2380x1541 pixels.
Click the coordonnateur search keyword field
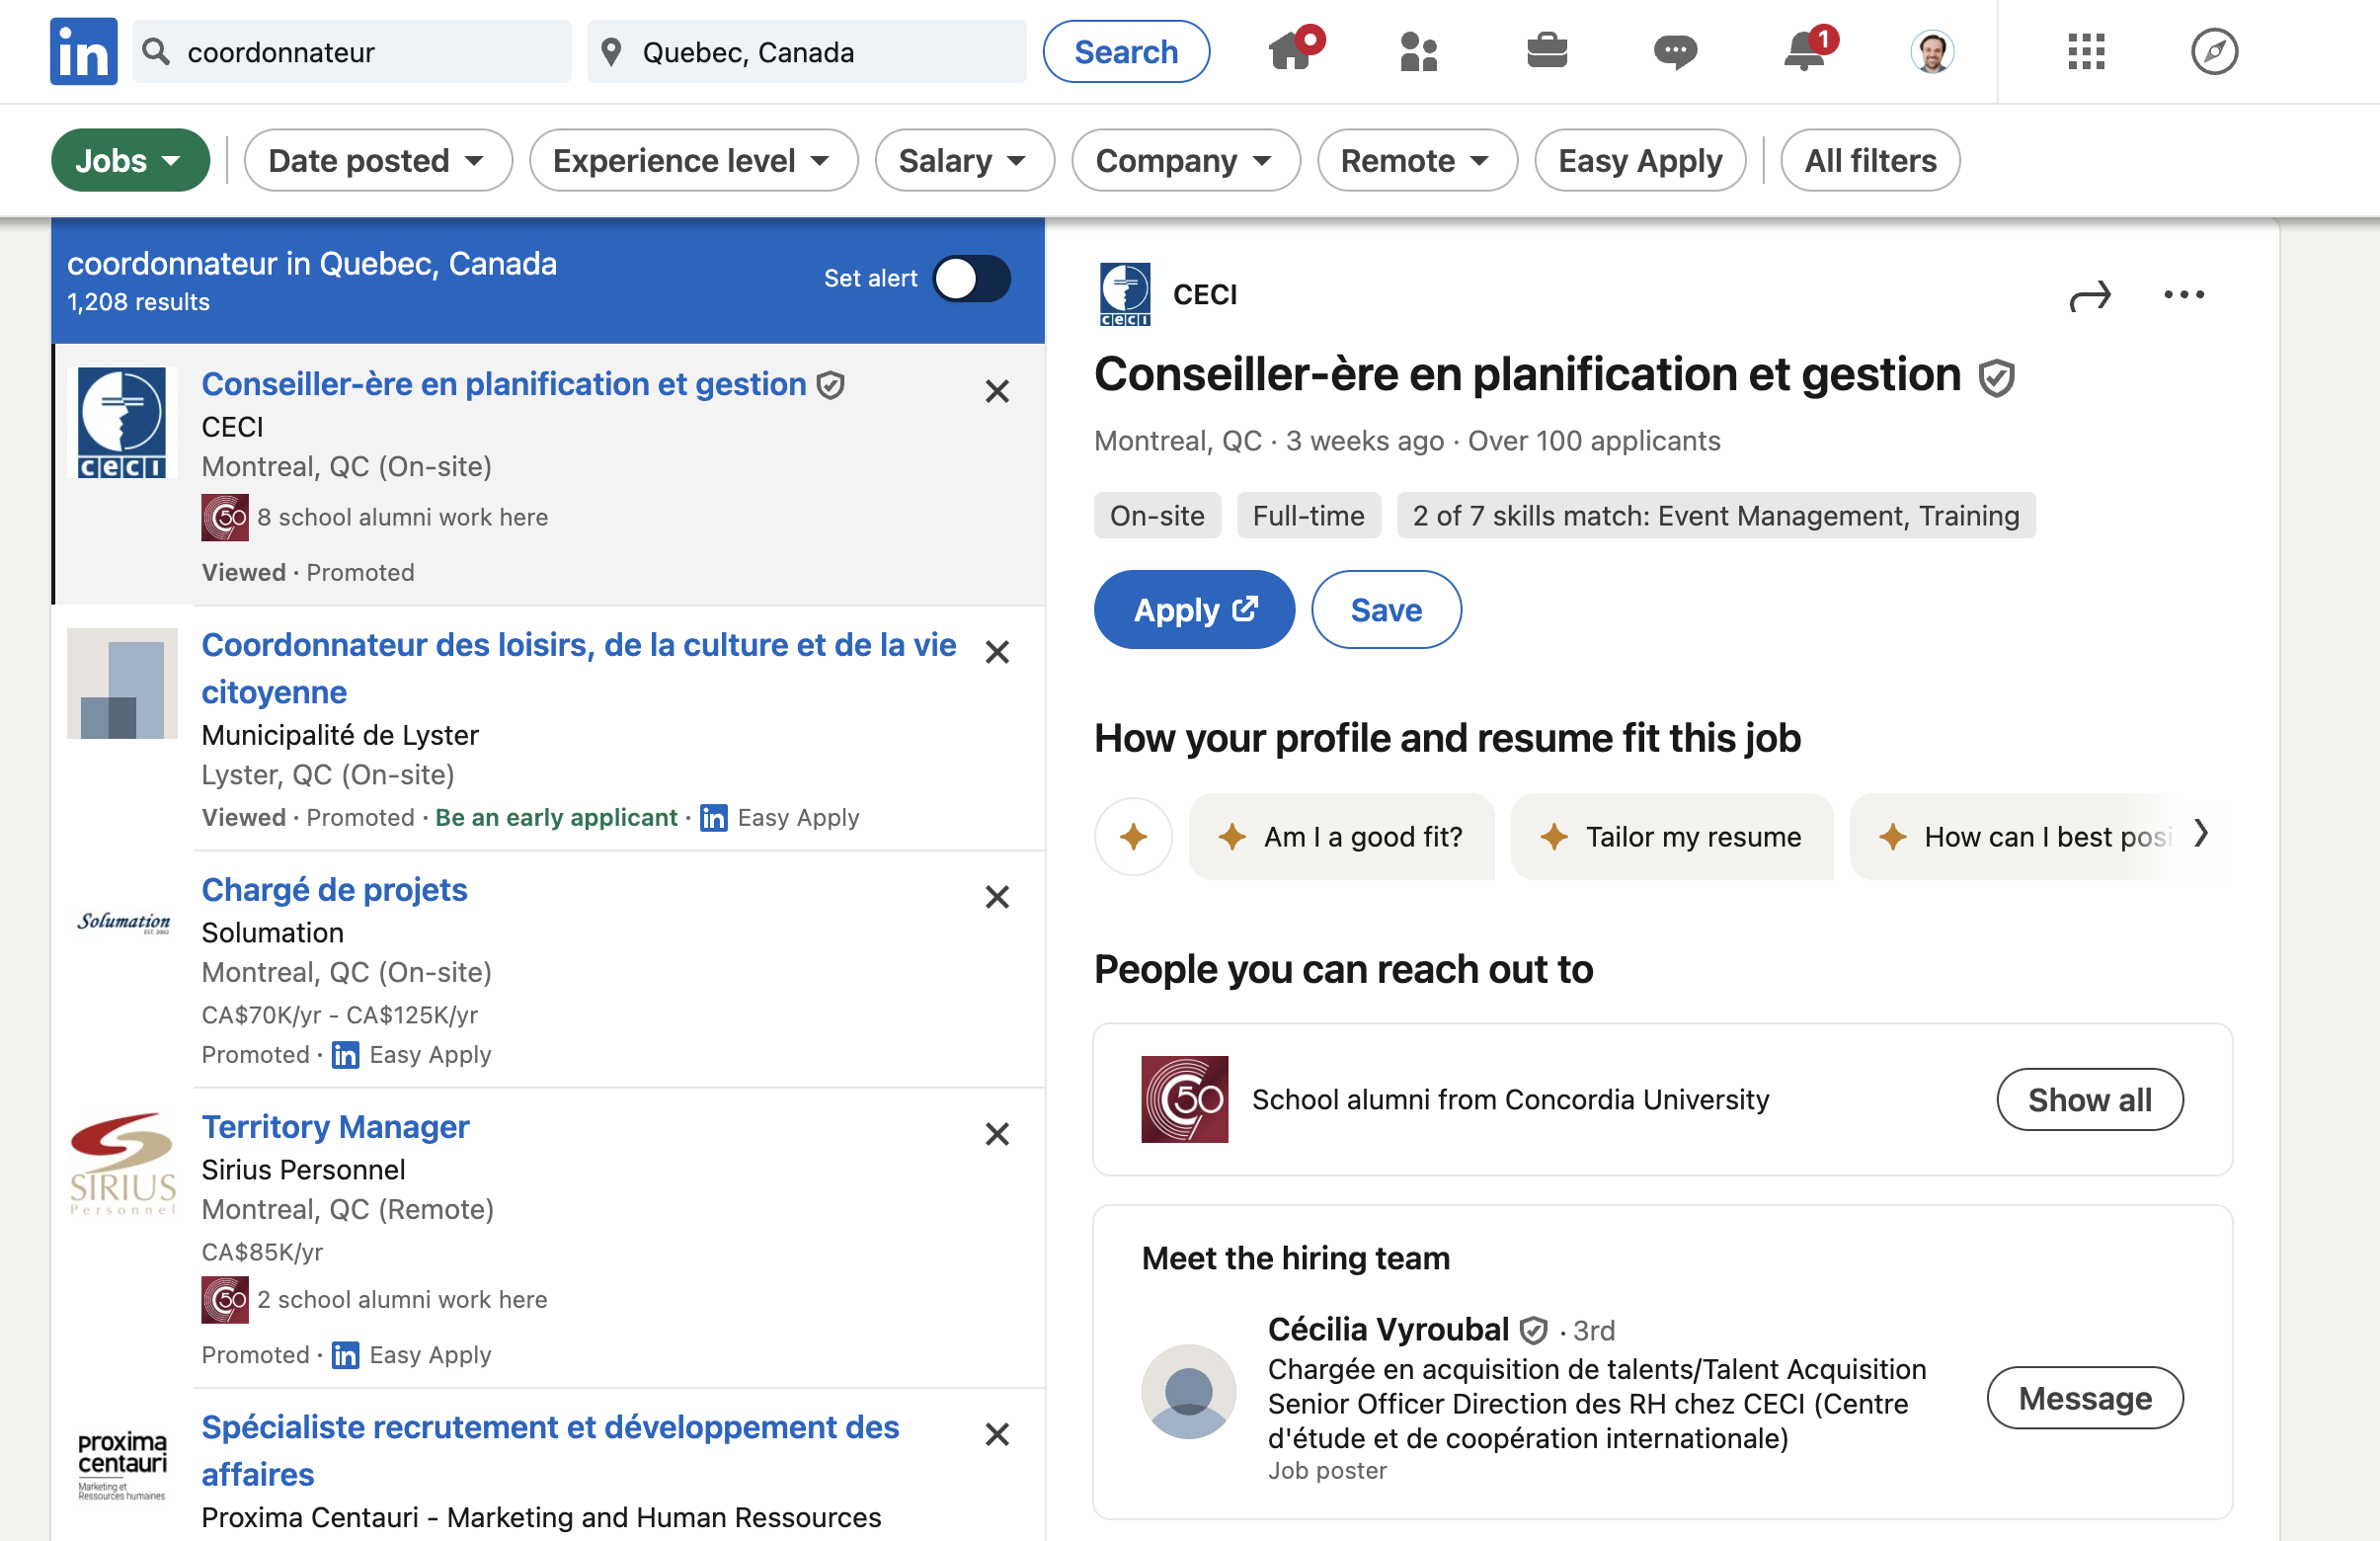[x=352, y=51]
